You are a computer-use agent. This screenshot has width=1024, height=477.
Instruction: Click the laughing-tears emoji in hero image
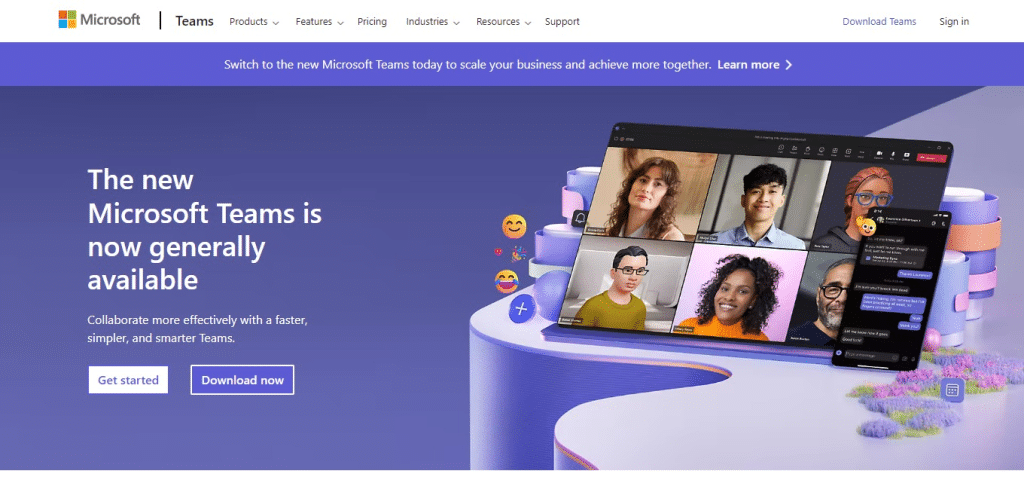point(507,281)
